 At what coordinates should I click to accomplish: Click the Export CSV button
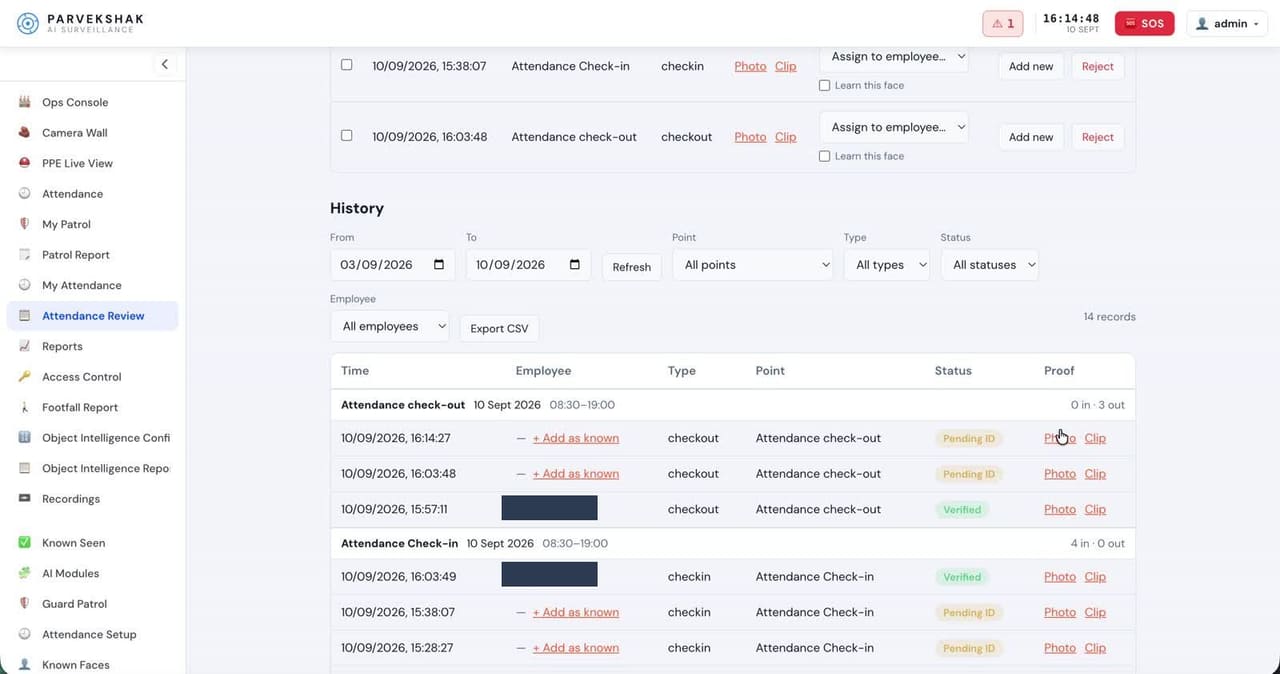pos(500,328)
